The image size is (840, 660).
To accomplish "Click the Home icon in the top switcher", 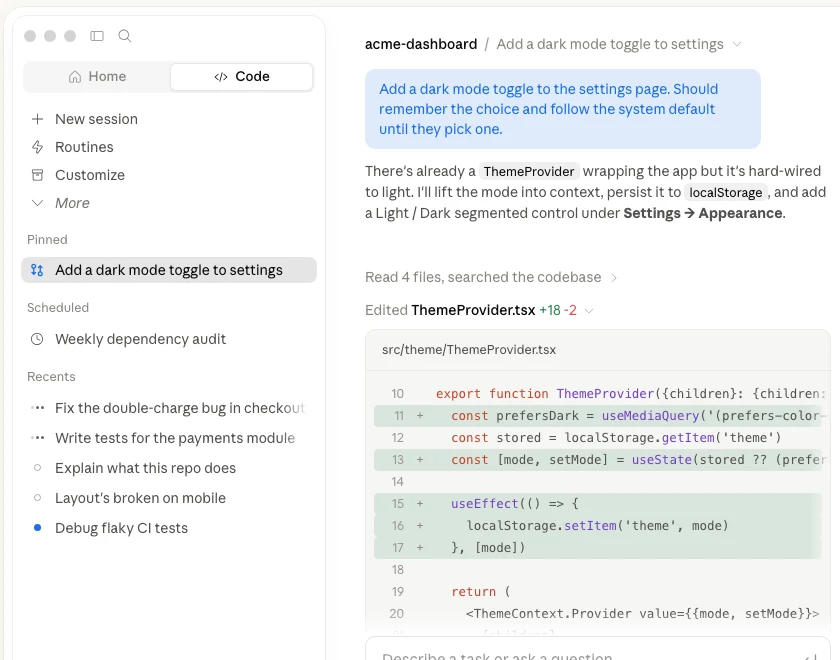I will (x=75, y=77).
